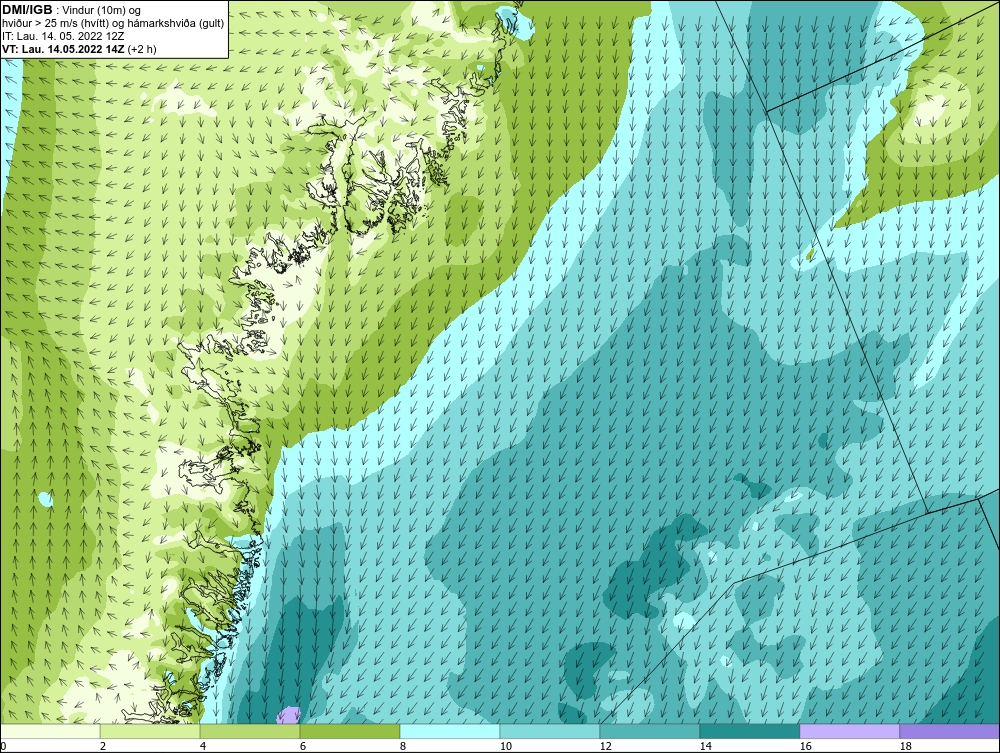Click the 12–14 m/s teal legend swatch
This screenshot has width=1000, height=753.
click(650, 731)
